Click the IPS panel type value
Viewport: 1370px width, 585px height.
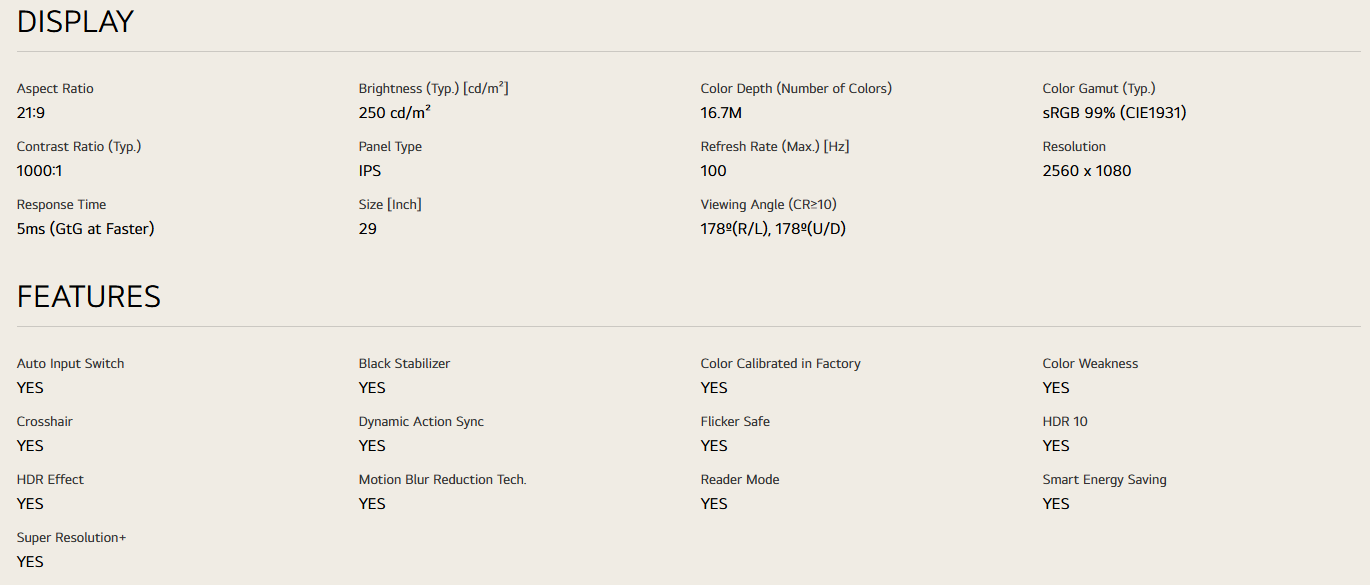370,171
